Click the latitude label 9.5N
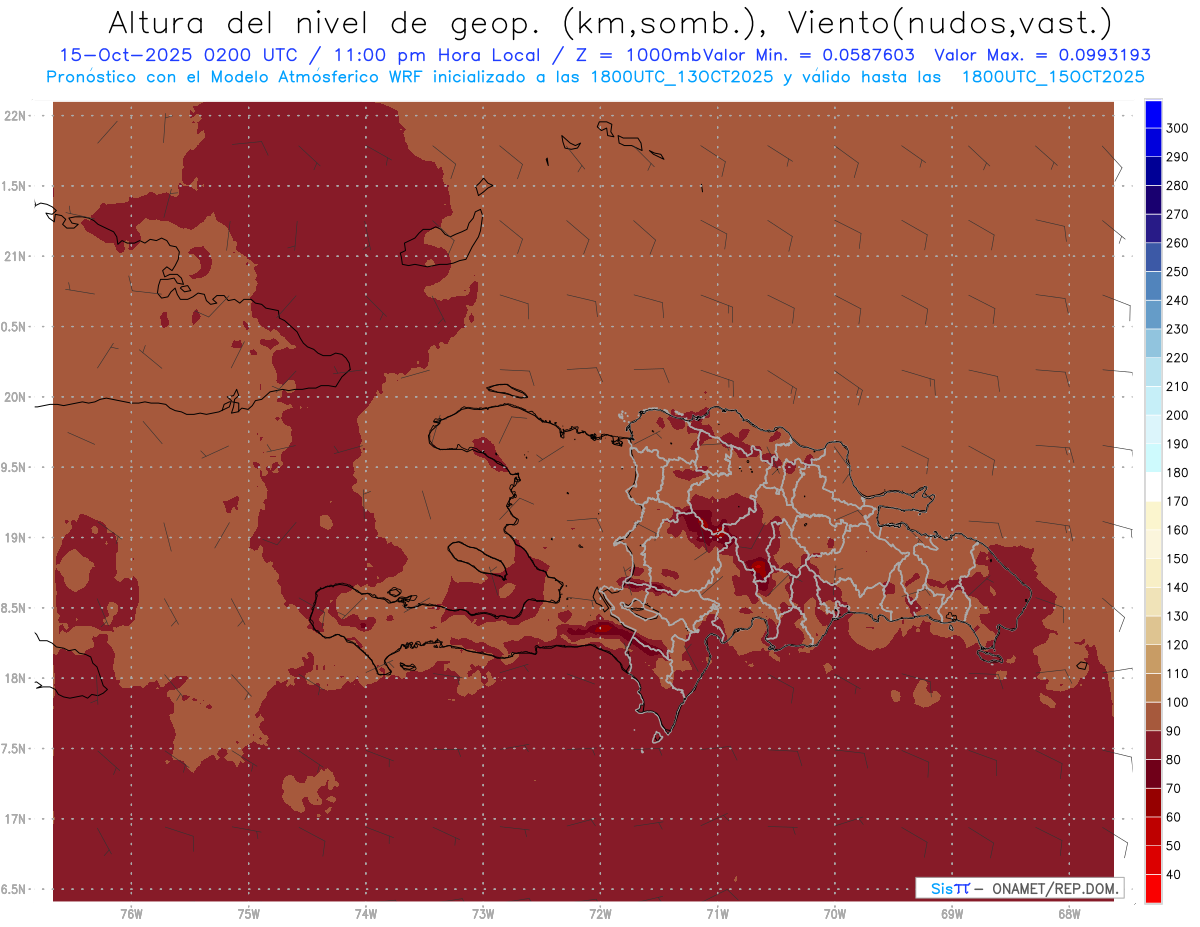 point(15,467)
